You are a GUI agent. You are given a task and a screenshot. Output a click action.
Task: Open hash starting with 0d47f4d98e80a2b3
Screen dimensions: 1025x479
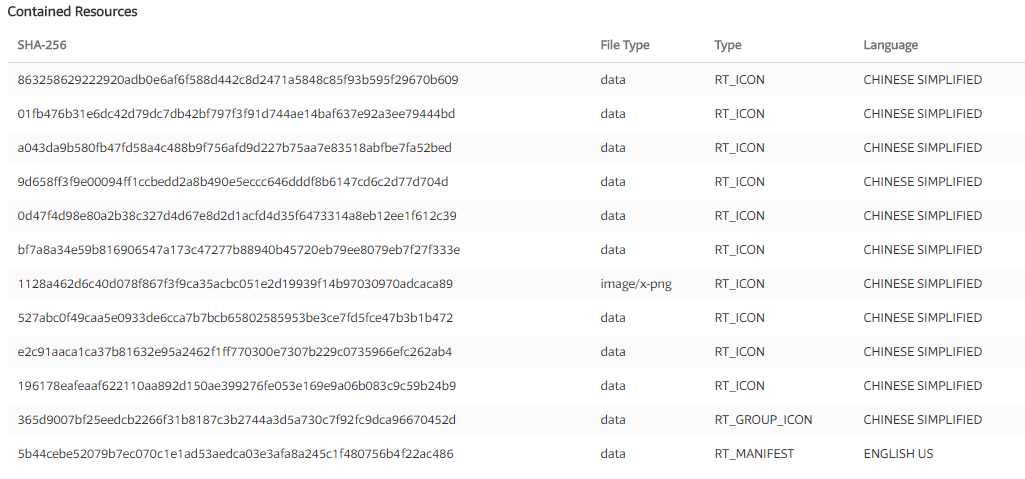click(237, 216)
